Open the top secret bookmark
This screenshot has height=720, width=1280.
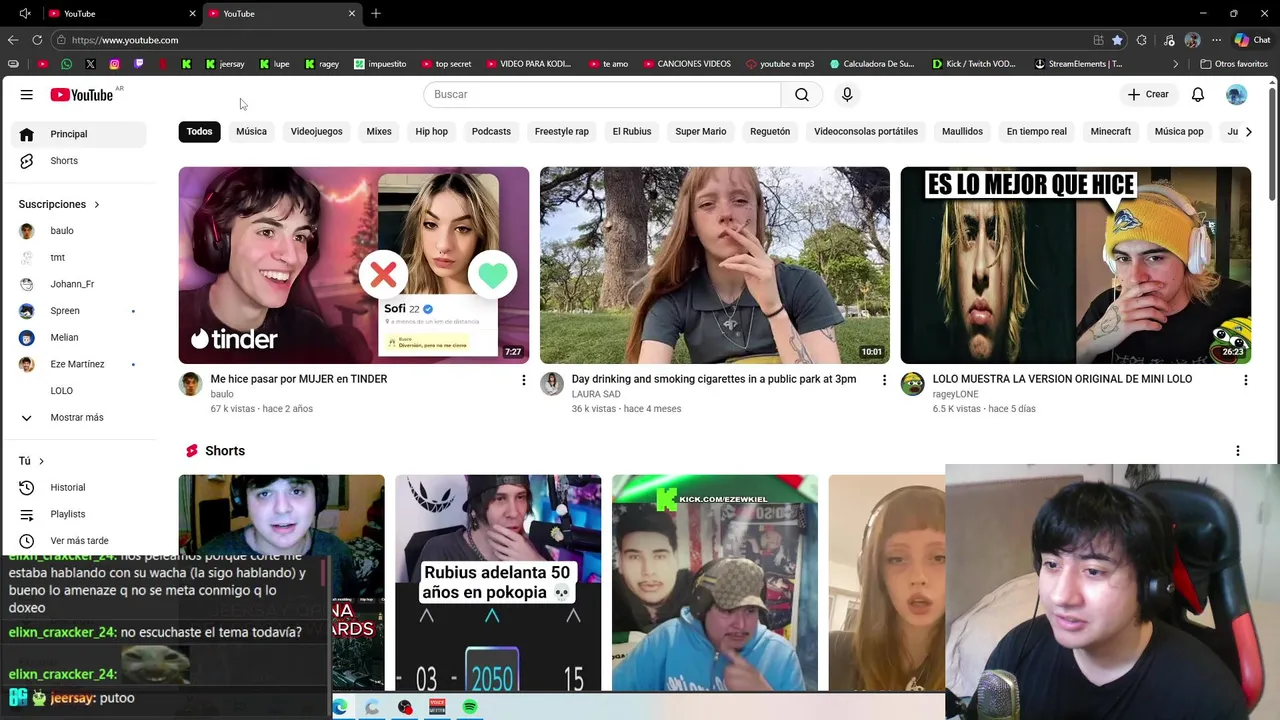446,64
